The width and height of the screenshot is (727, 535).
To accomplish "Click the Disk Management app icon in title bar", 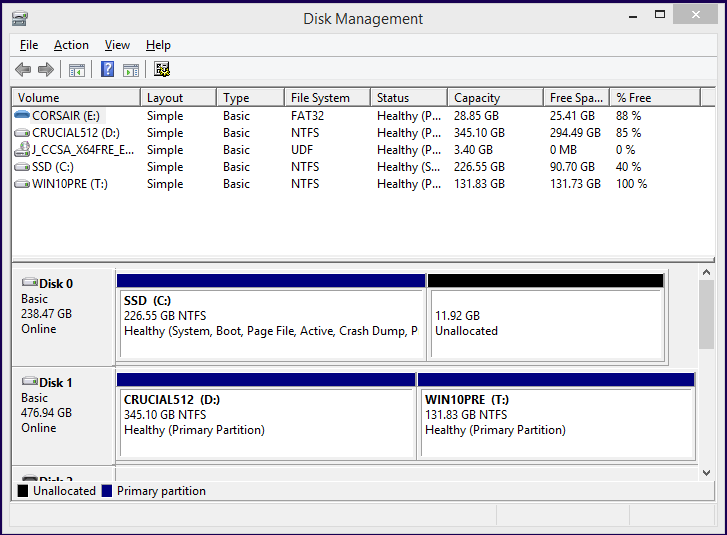I will click(19, 19).
